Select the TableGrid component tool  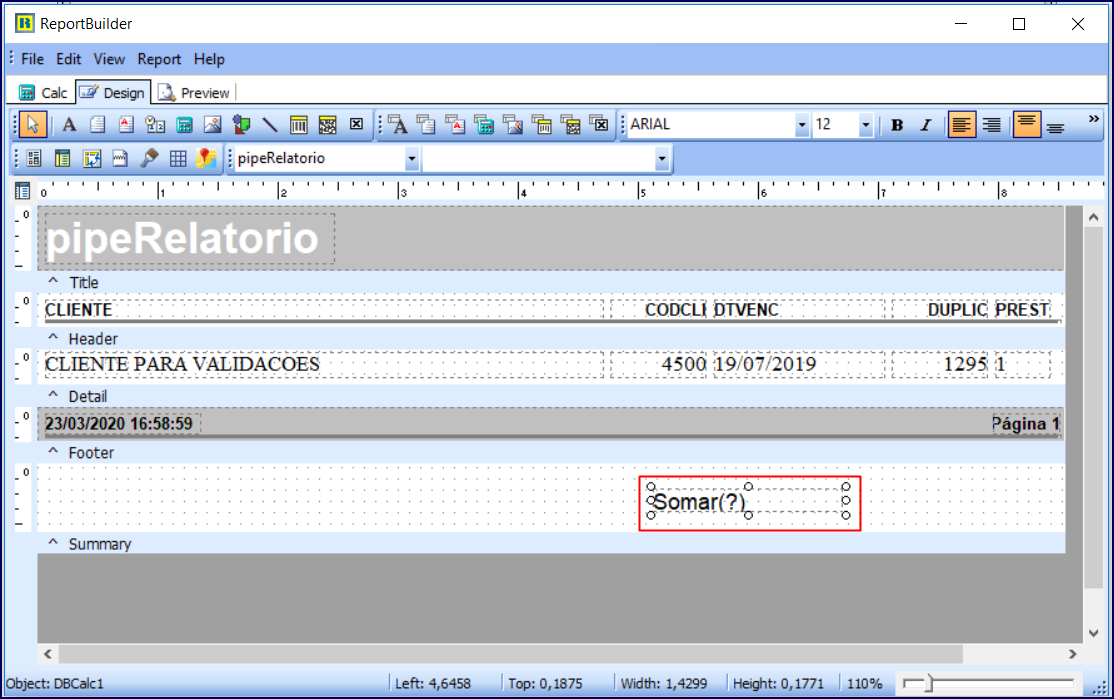pyautogui.click(x=178, y=158)
